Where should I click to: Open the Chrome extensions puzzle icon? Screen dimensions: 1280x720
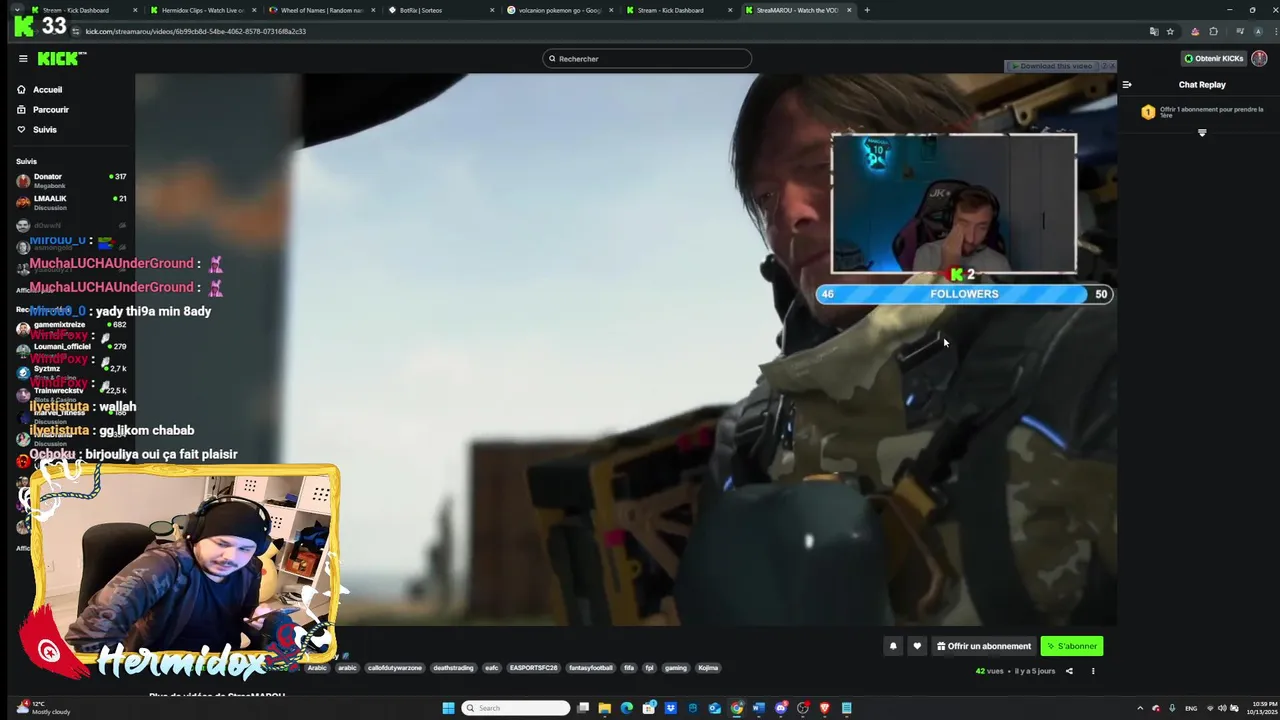1213,31
